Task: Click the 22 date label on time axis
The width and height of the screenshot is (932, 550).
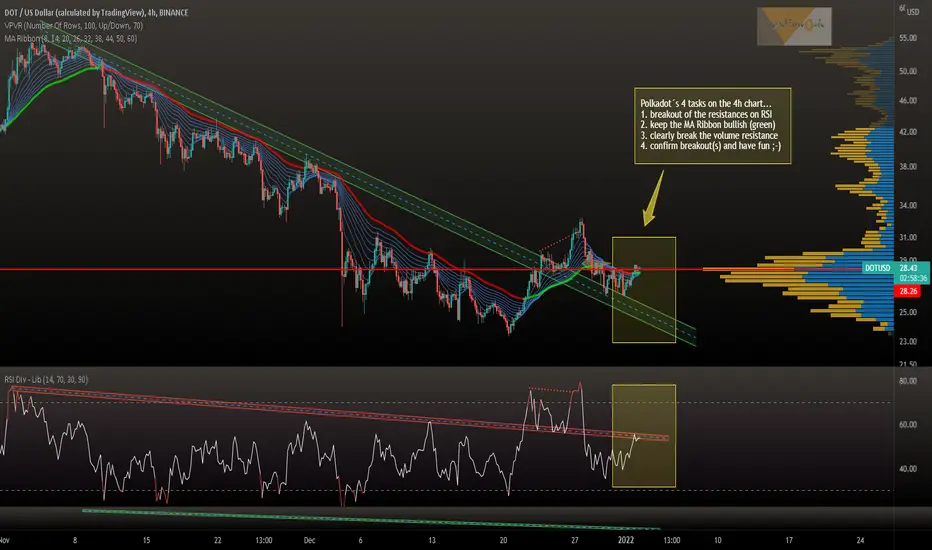Action: pos(218,540)
